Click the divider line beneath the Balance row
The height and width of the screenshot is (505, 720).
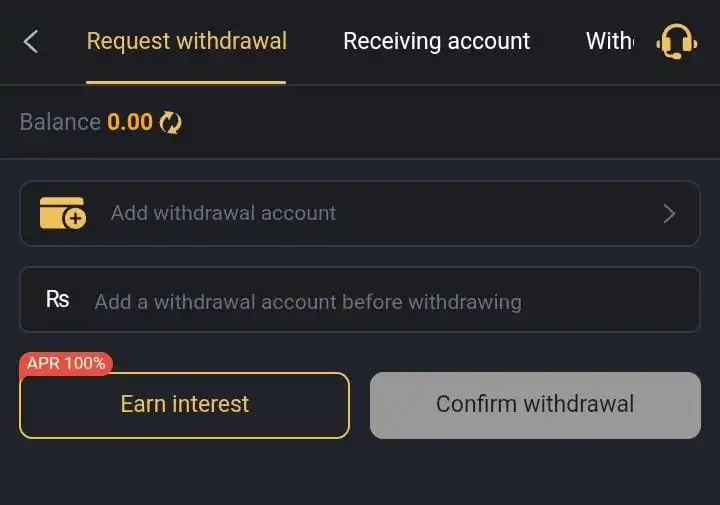pyautogui.click(x=360, y=159)
